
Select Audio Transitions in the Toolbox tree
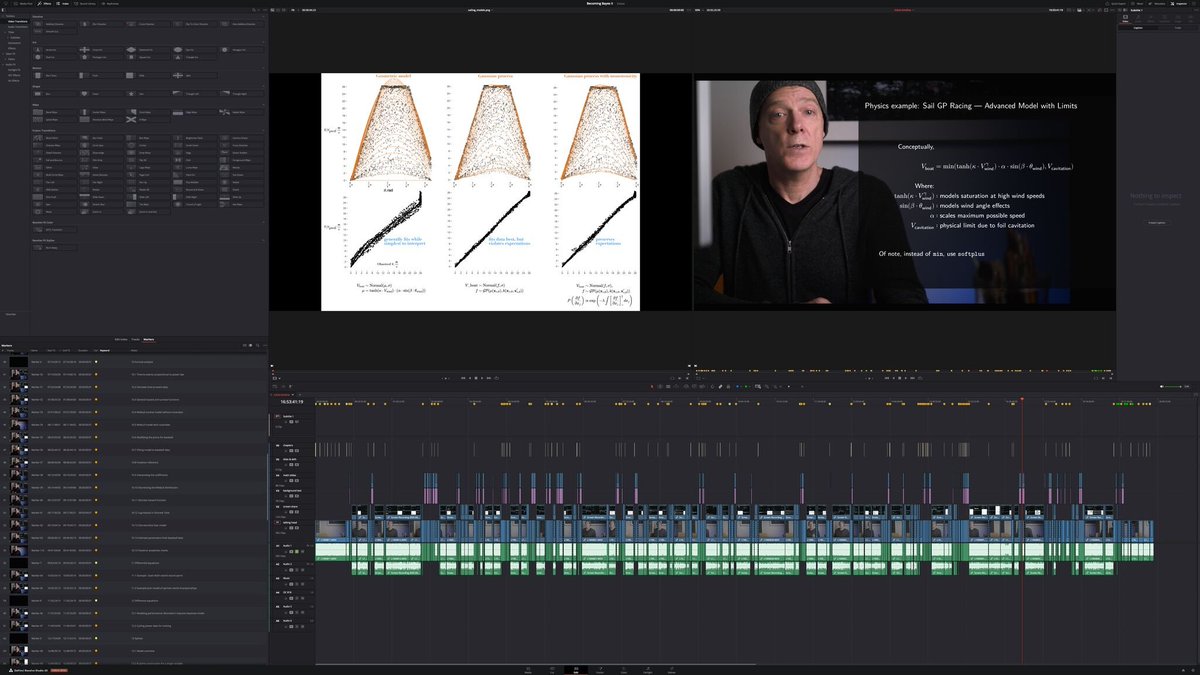pos(17,27)
